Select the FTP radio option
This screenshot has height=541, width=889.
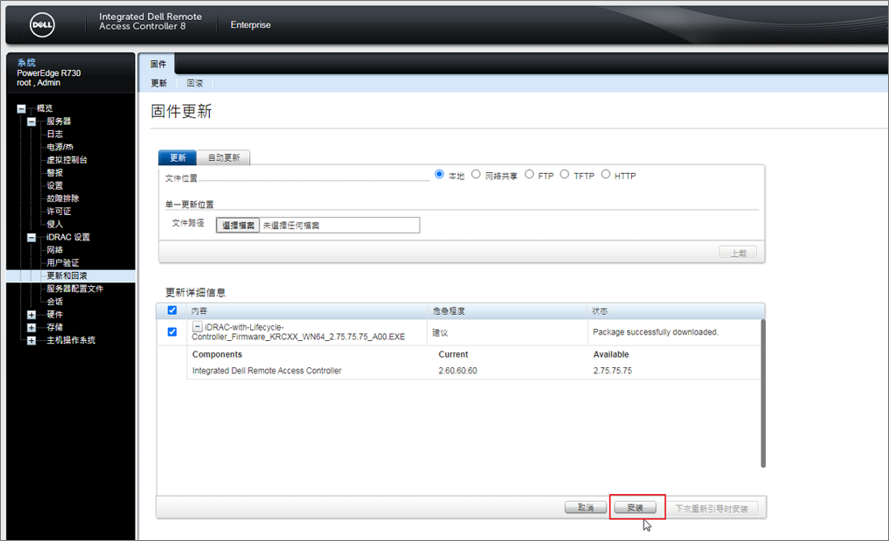click(529, 175)
